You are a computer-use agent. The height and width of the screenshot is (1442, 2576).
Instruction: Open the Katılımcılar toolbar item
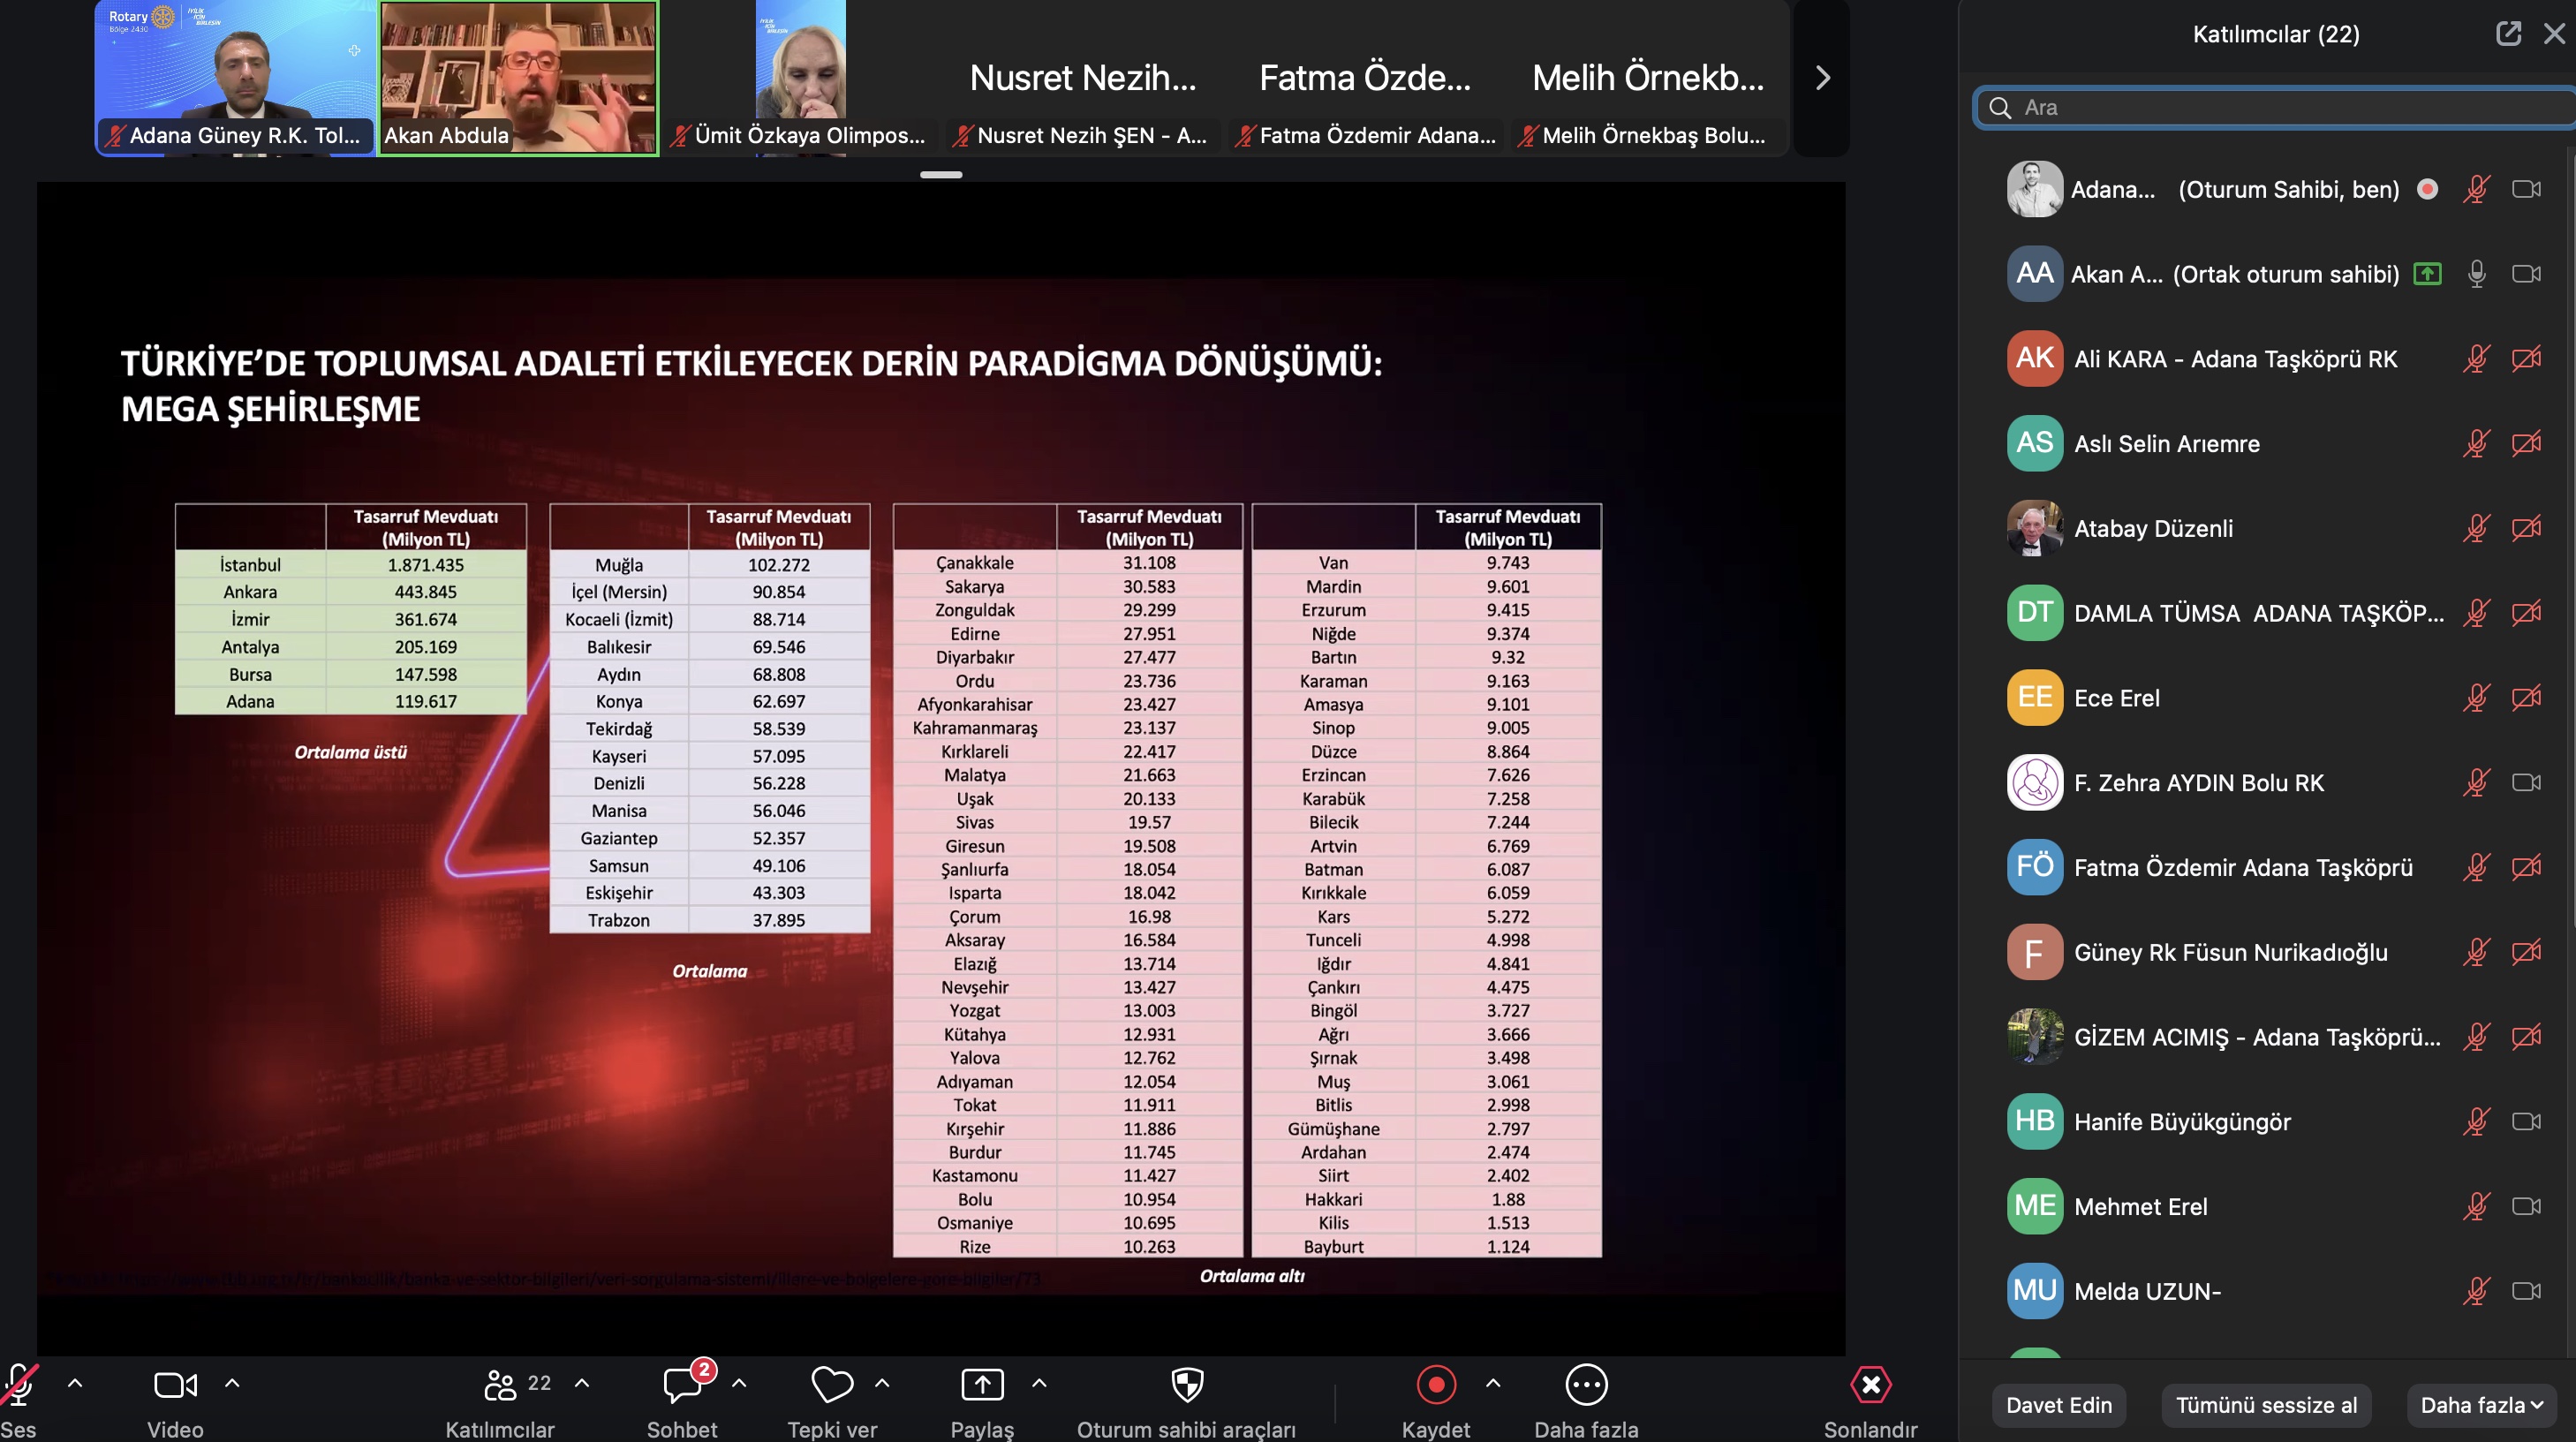click(x=500, y=1386)
